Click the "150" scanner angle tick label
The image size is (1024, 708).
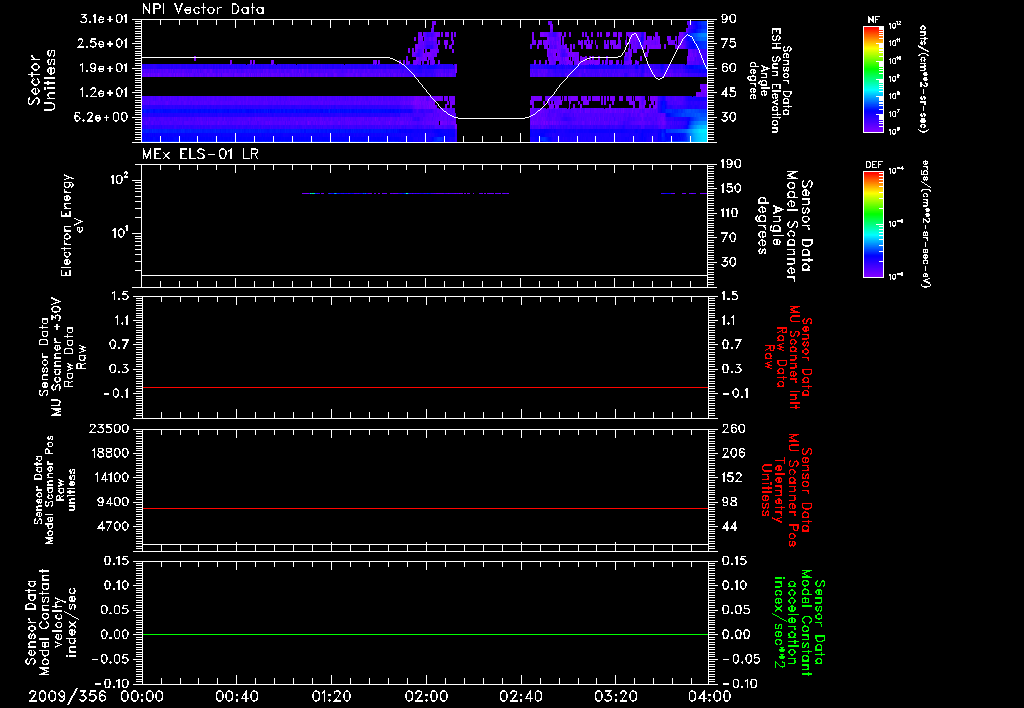732,188
